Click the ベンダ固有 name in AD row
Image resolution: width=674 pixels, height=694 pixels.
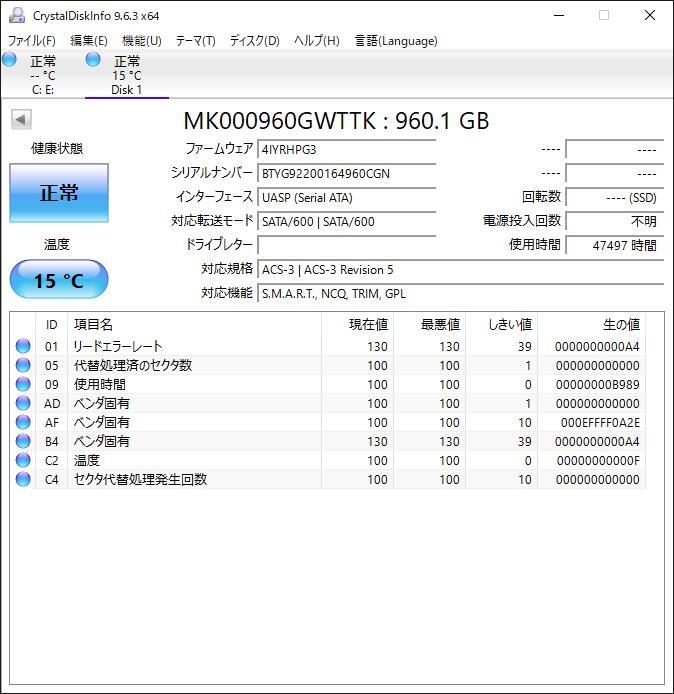tap(102, 403)
